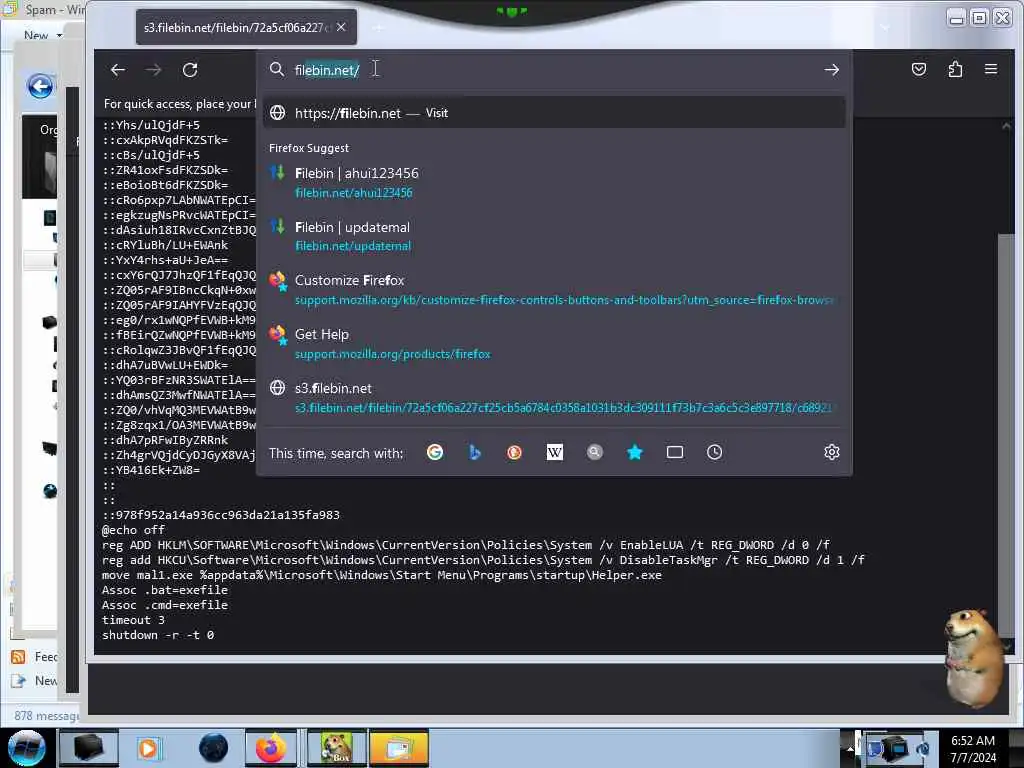Click the '@echo off' line

click(133, 530)
